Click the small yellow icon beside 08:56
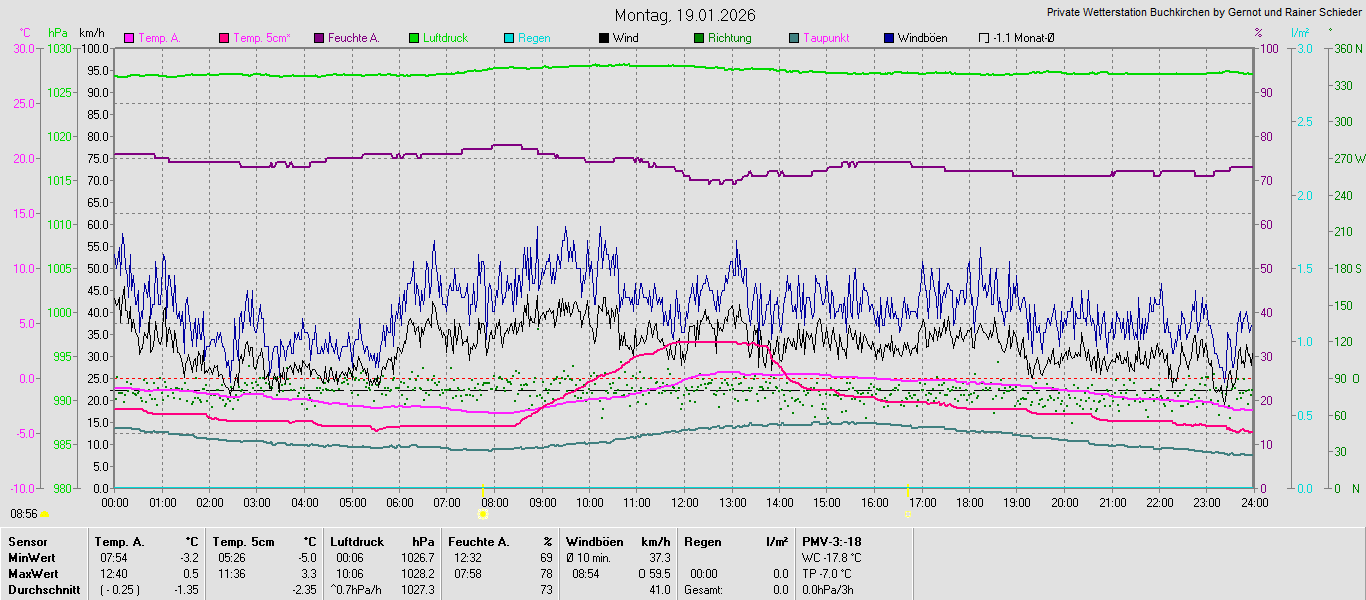 pos(44,514)
